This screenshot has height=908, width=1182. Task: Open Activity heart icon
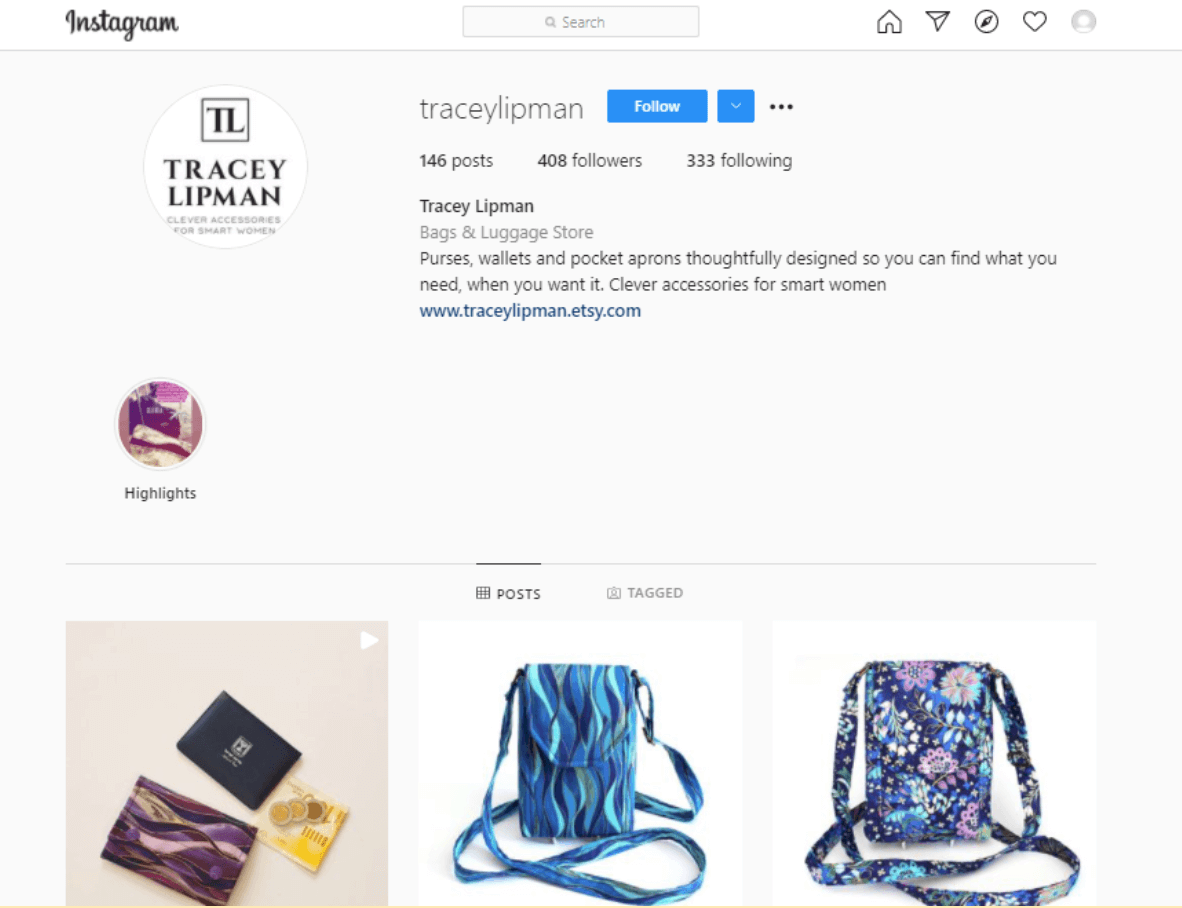1034,22
